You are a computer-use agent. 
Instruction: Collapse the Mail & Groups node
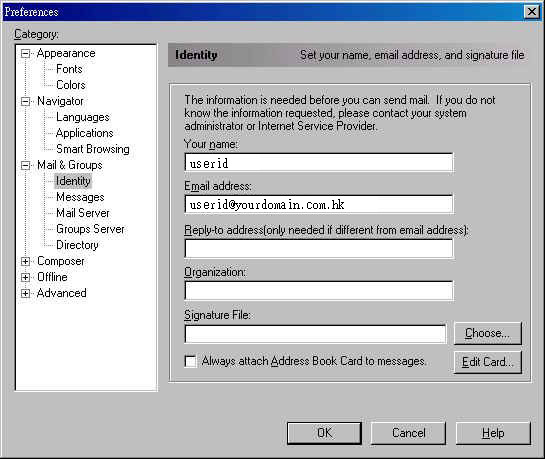tap(25, 165)
